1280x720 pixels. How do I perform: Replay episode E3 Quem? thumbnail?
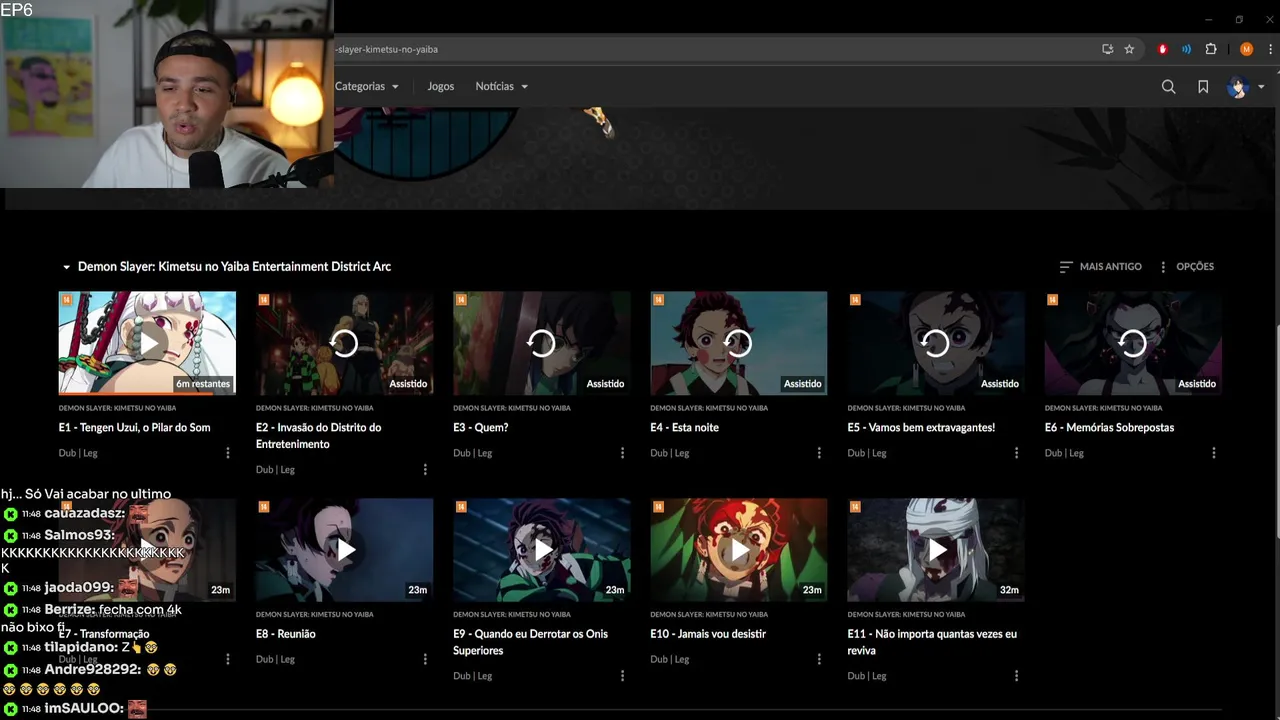click(541, 343)
